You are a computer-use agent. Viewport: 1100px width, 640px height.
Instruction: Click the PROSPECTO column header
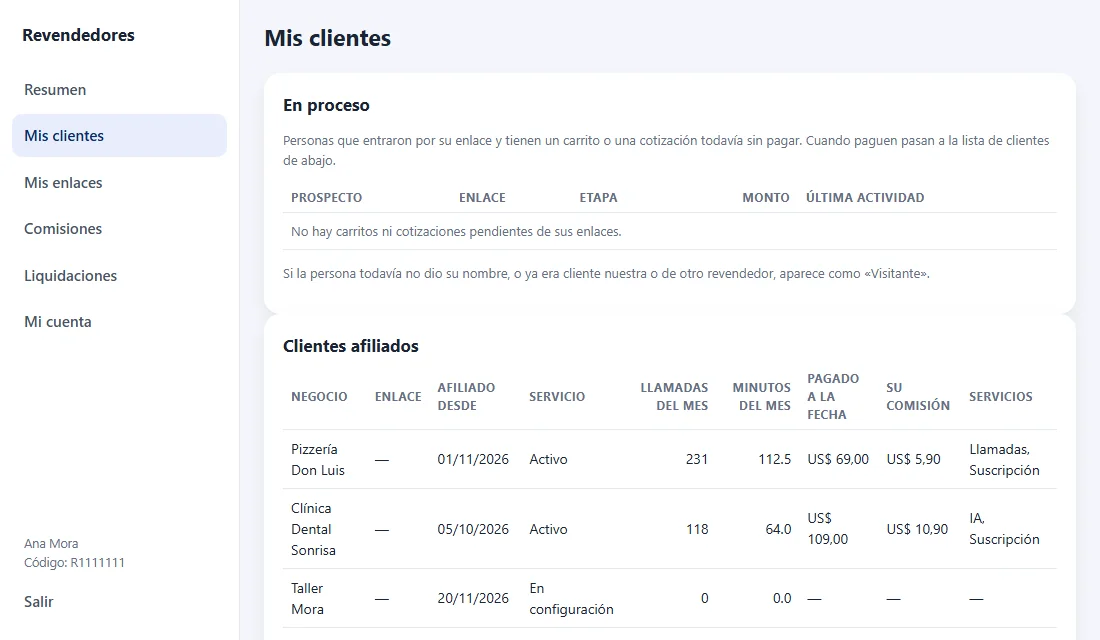(326, 198)
